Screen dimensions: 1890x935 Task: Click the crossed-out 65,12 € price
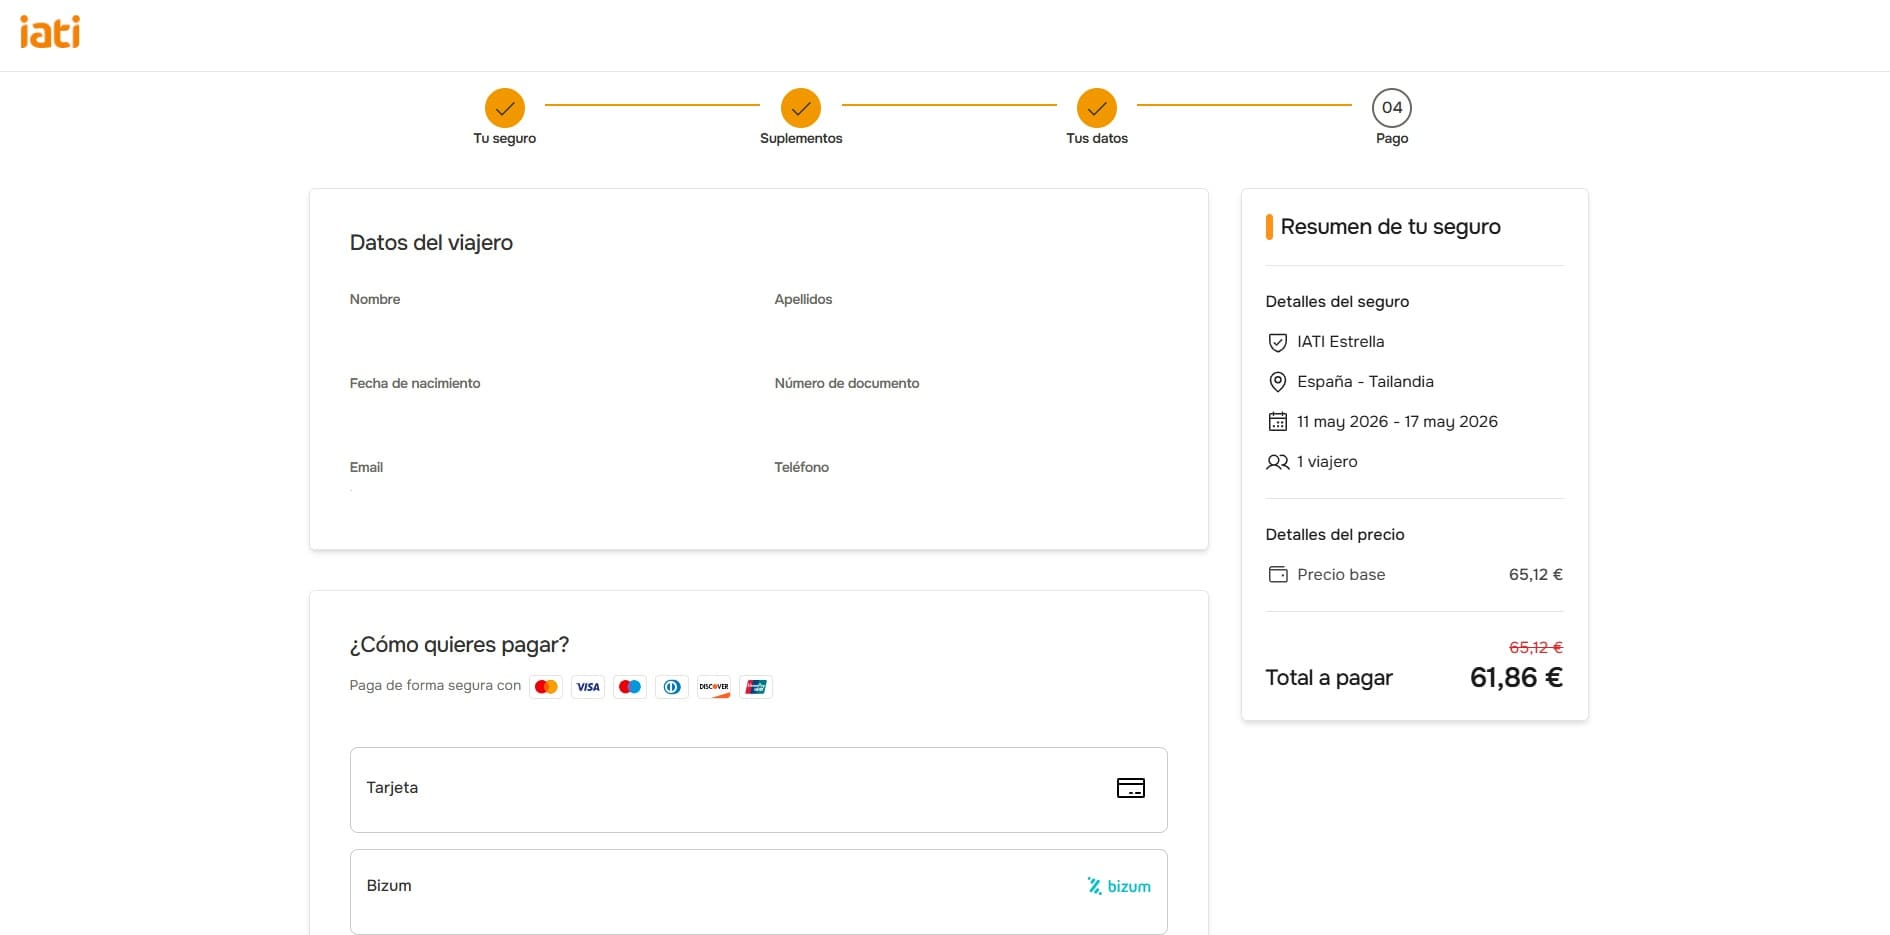pos(1535,648)
